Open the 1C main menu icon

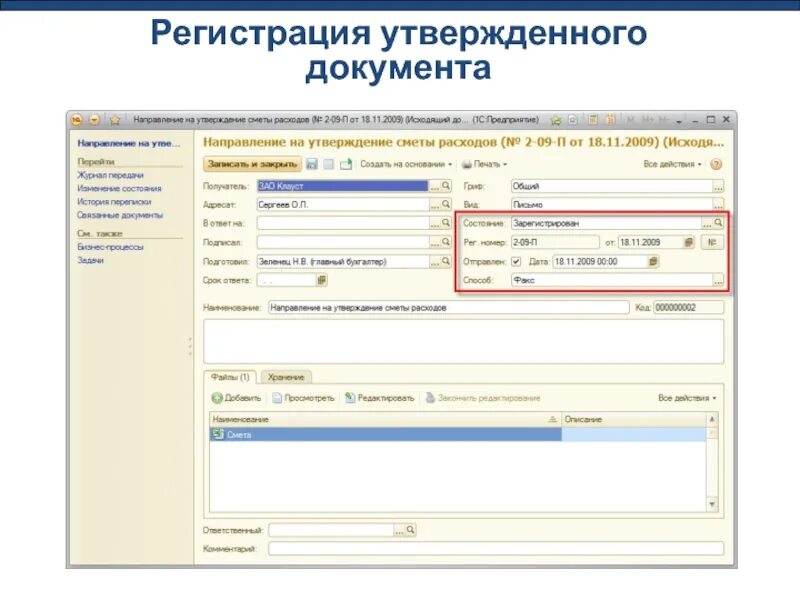(x=77, y=120)
